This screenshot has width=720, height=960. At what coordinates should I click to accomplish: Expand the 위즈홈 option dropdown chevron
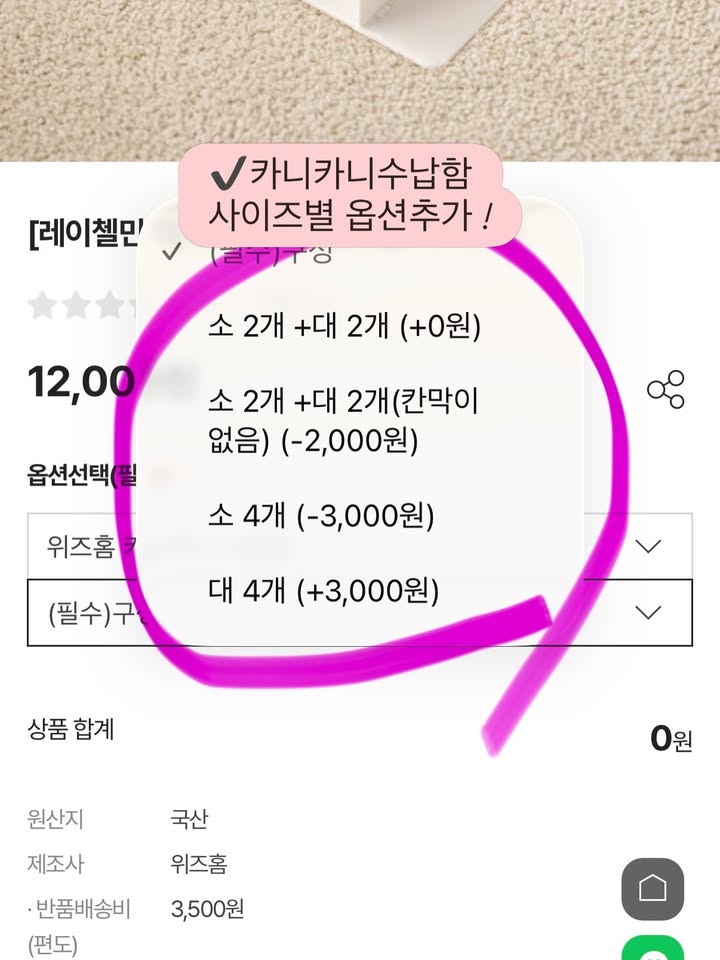pyautogui.click(x=648, y=546)
